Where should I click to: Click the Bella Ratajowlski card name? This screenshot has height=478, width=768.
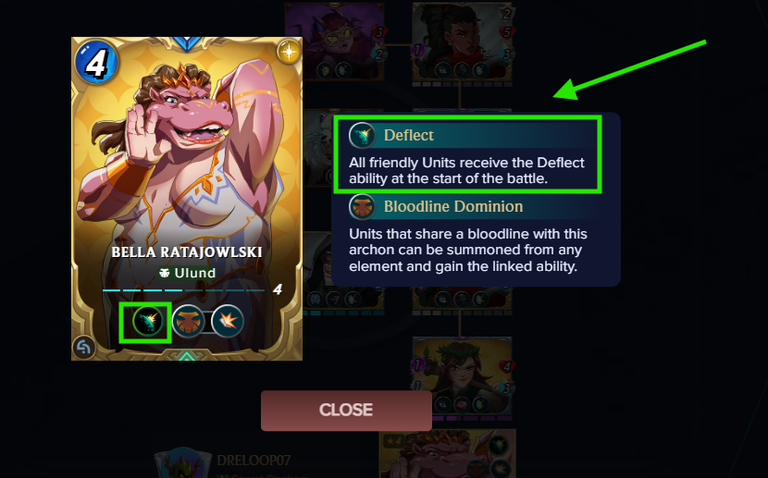pyautogui.click(x=187, y=252)
